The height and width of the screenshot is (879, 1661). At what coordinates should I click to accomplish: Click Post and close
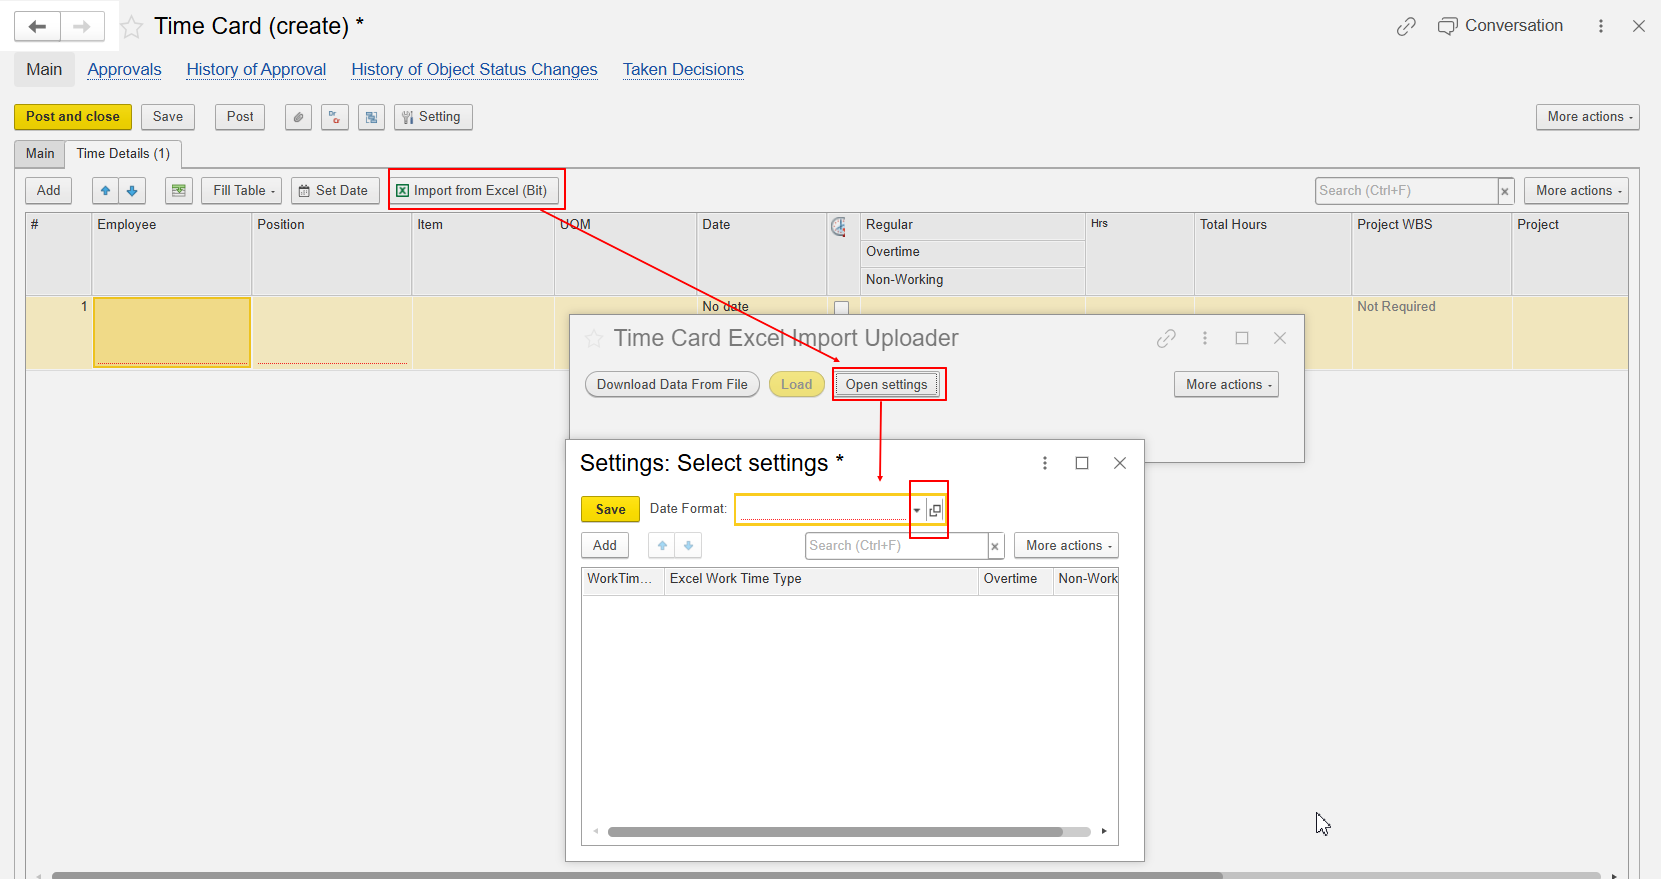pos(73,117)
